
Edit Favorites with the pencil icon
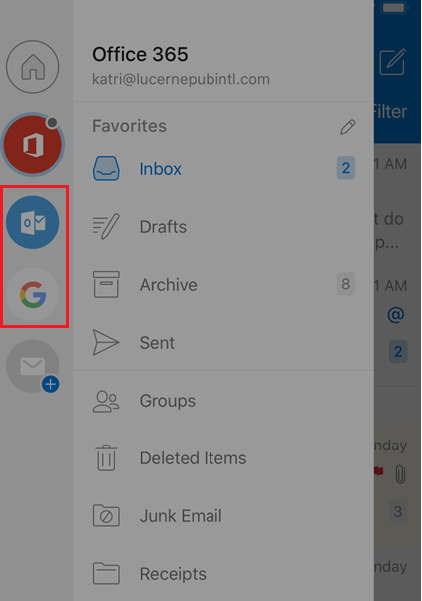[348, 127]
